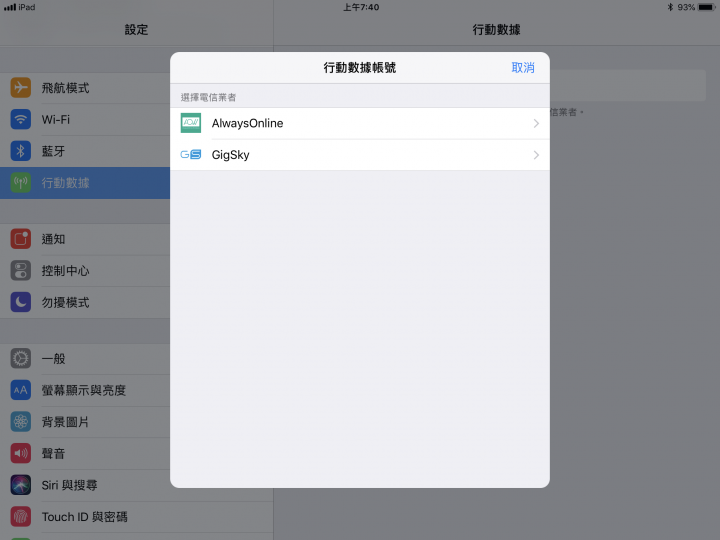Screen dimensions: 720x540
Task: Open GigSky via its chevron arrow
Action: point(536,155)
